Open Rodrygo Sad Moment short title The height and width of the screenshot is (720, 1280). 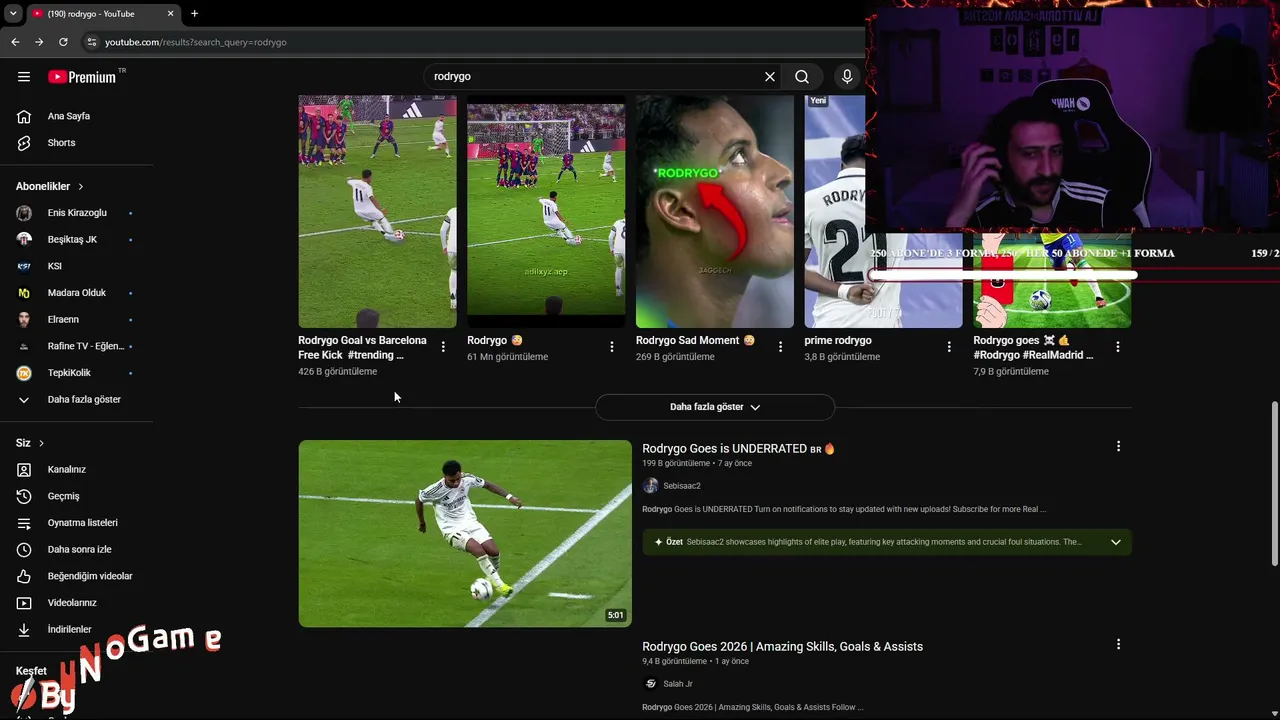[x=695, y=341]
